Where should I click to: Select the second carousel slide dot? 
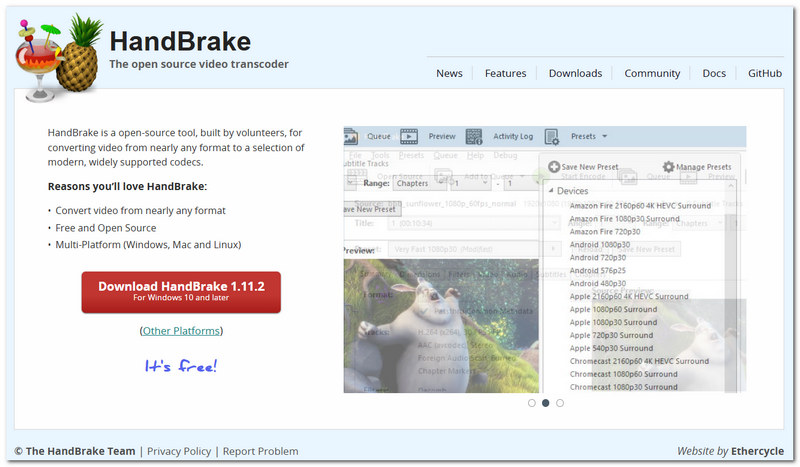pyautogui.click(x=545, y=403)
